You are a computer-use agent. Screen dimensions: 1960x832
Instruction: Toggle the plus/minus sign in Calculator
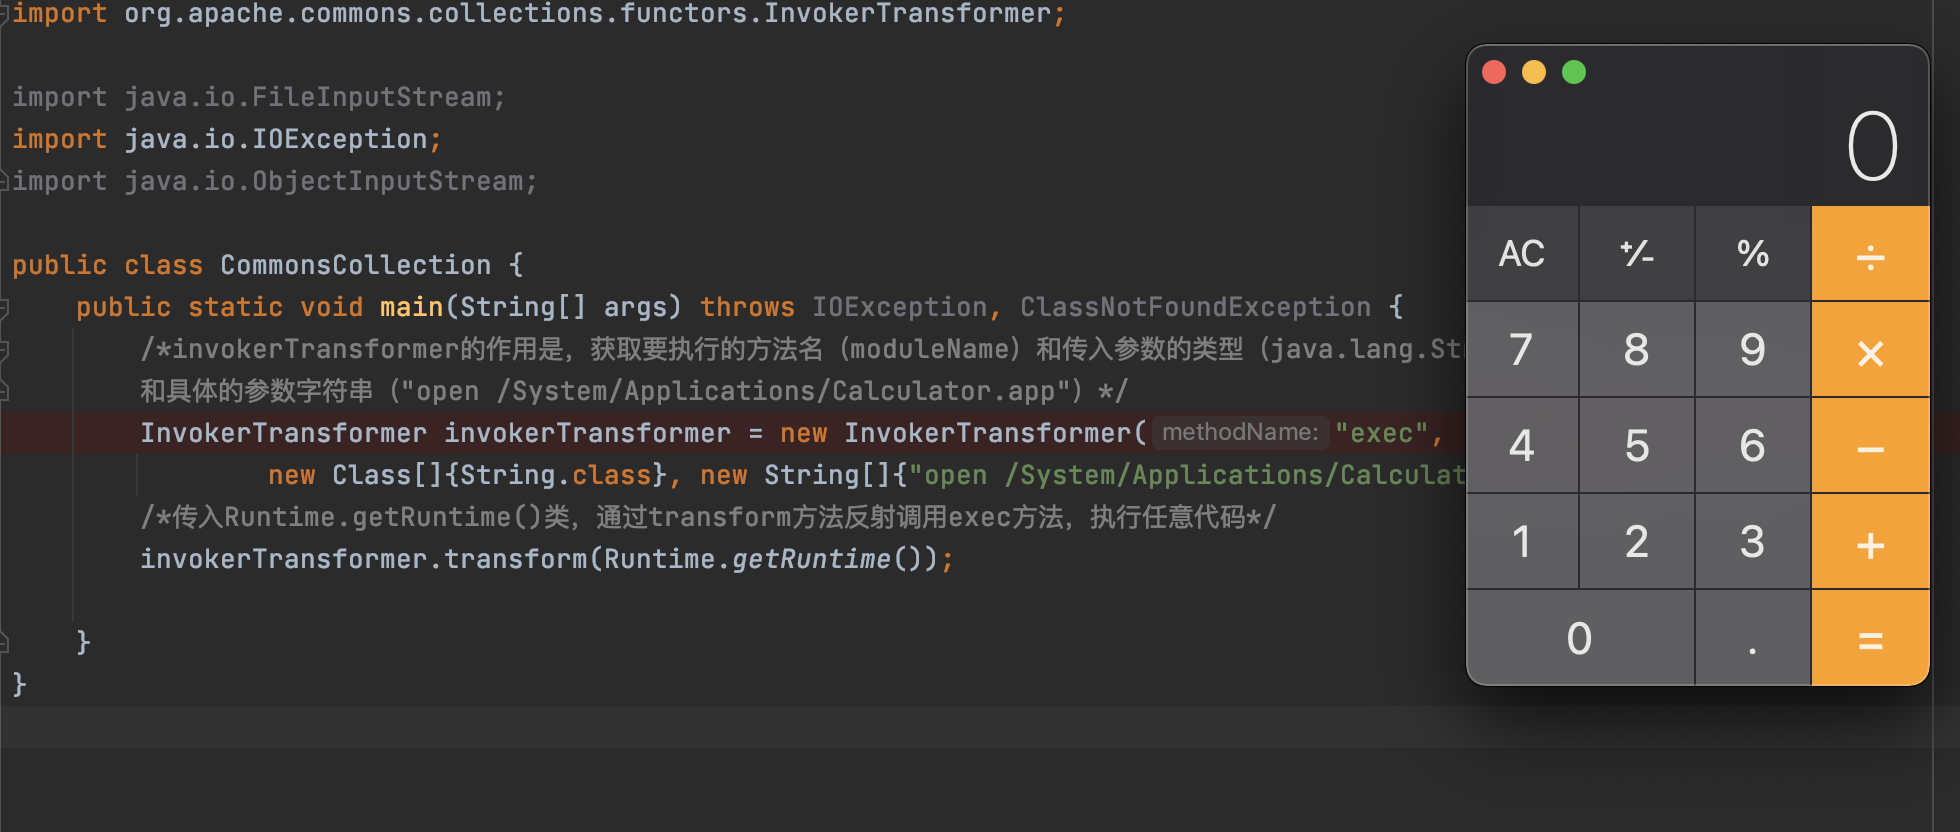click(1637, 254)
